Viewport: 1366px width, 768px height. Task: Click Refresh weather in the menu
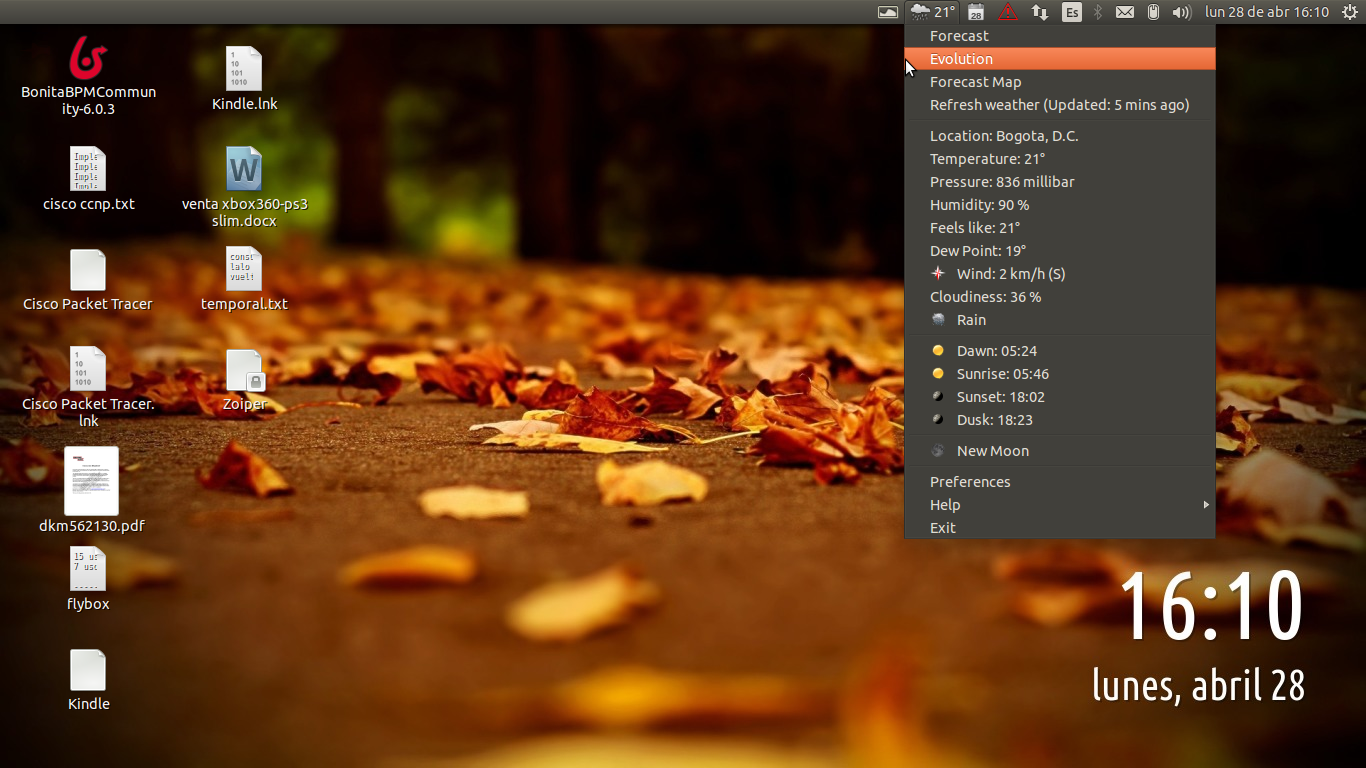click(x=1059, y=104)
